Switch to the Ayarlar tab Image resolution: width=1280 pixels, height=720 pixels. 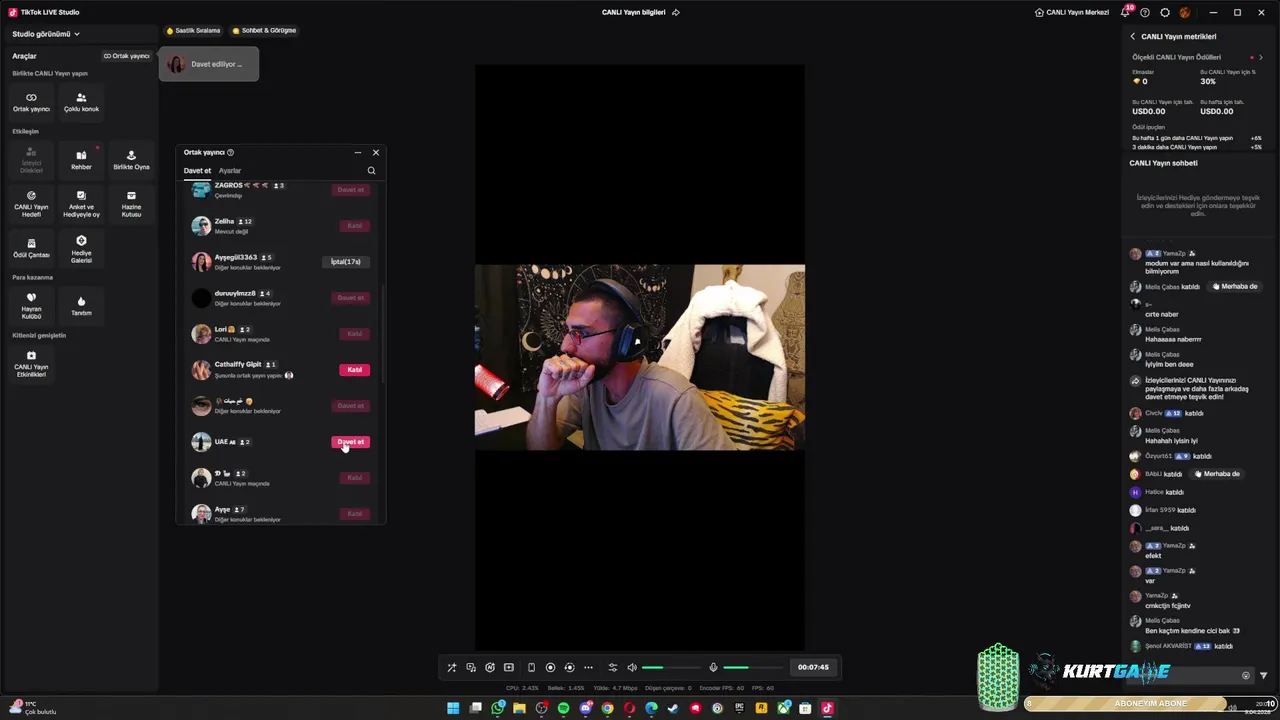(230, 170)
